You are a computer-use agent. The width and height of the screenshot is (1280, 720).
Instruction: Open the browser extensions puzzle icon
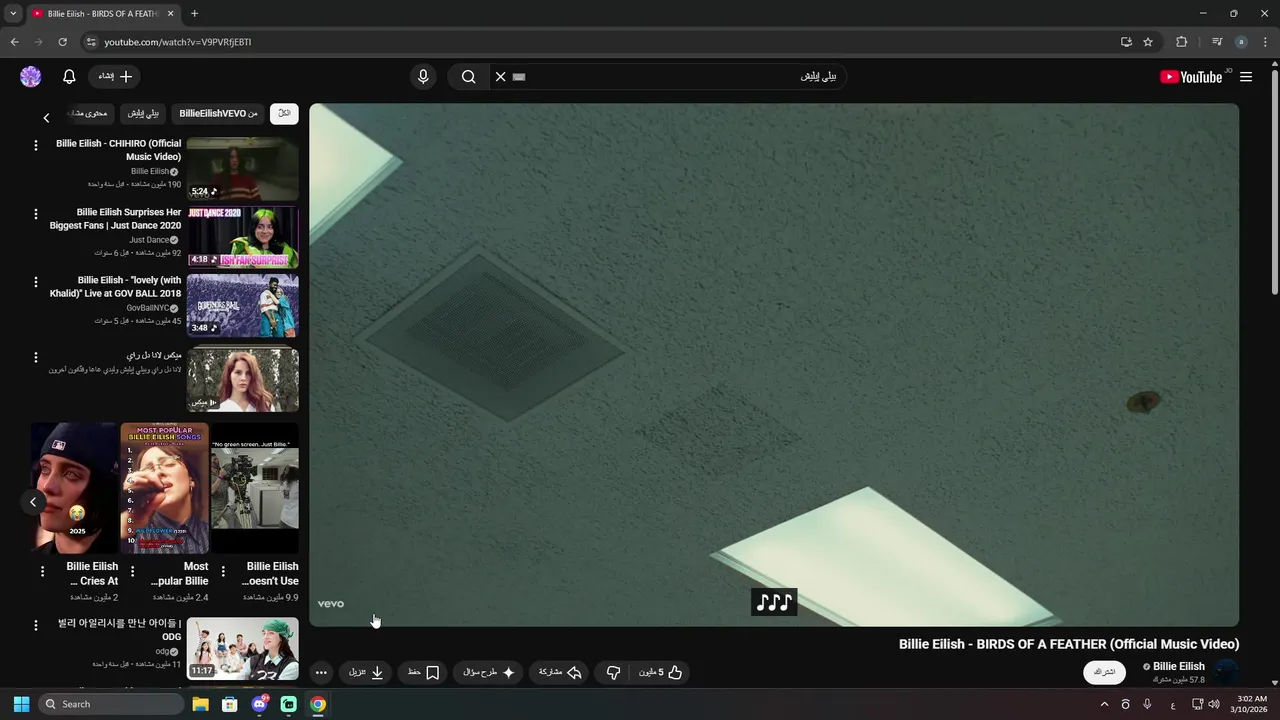(x=1181, y=42)
